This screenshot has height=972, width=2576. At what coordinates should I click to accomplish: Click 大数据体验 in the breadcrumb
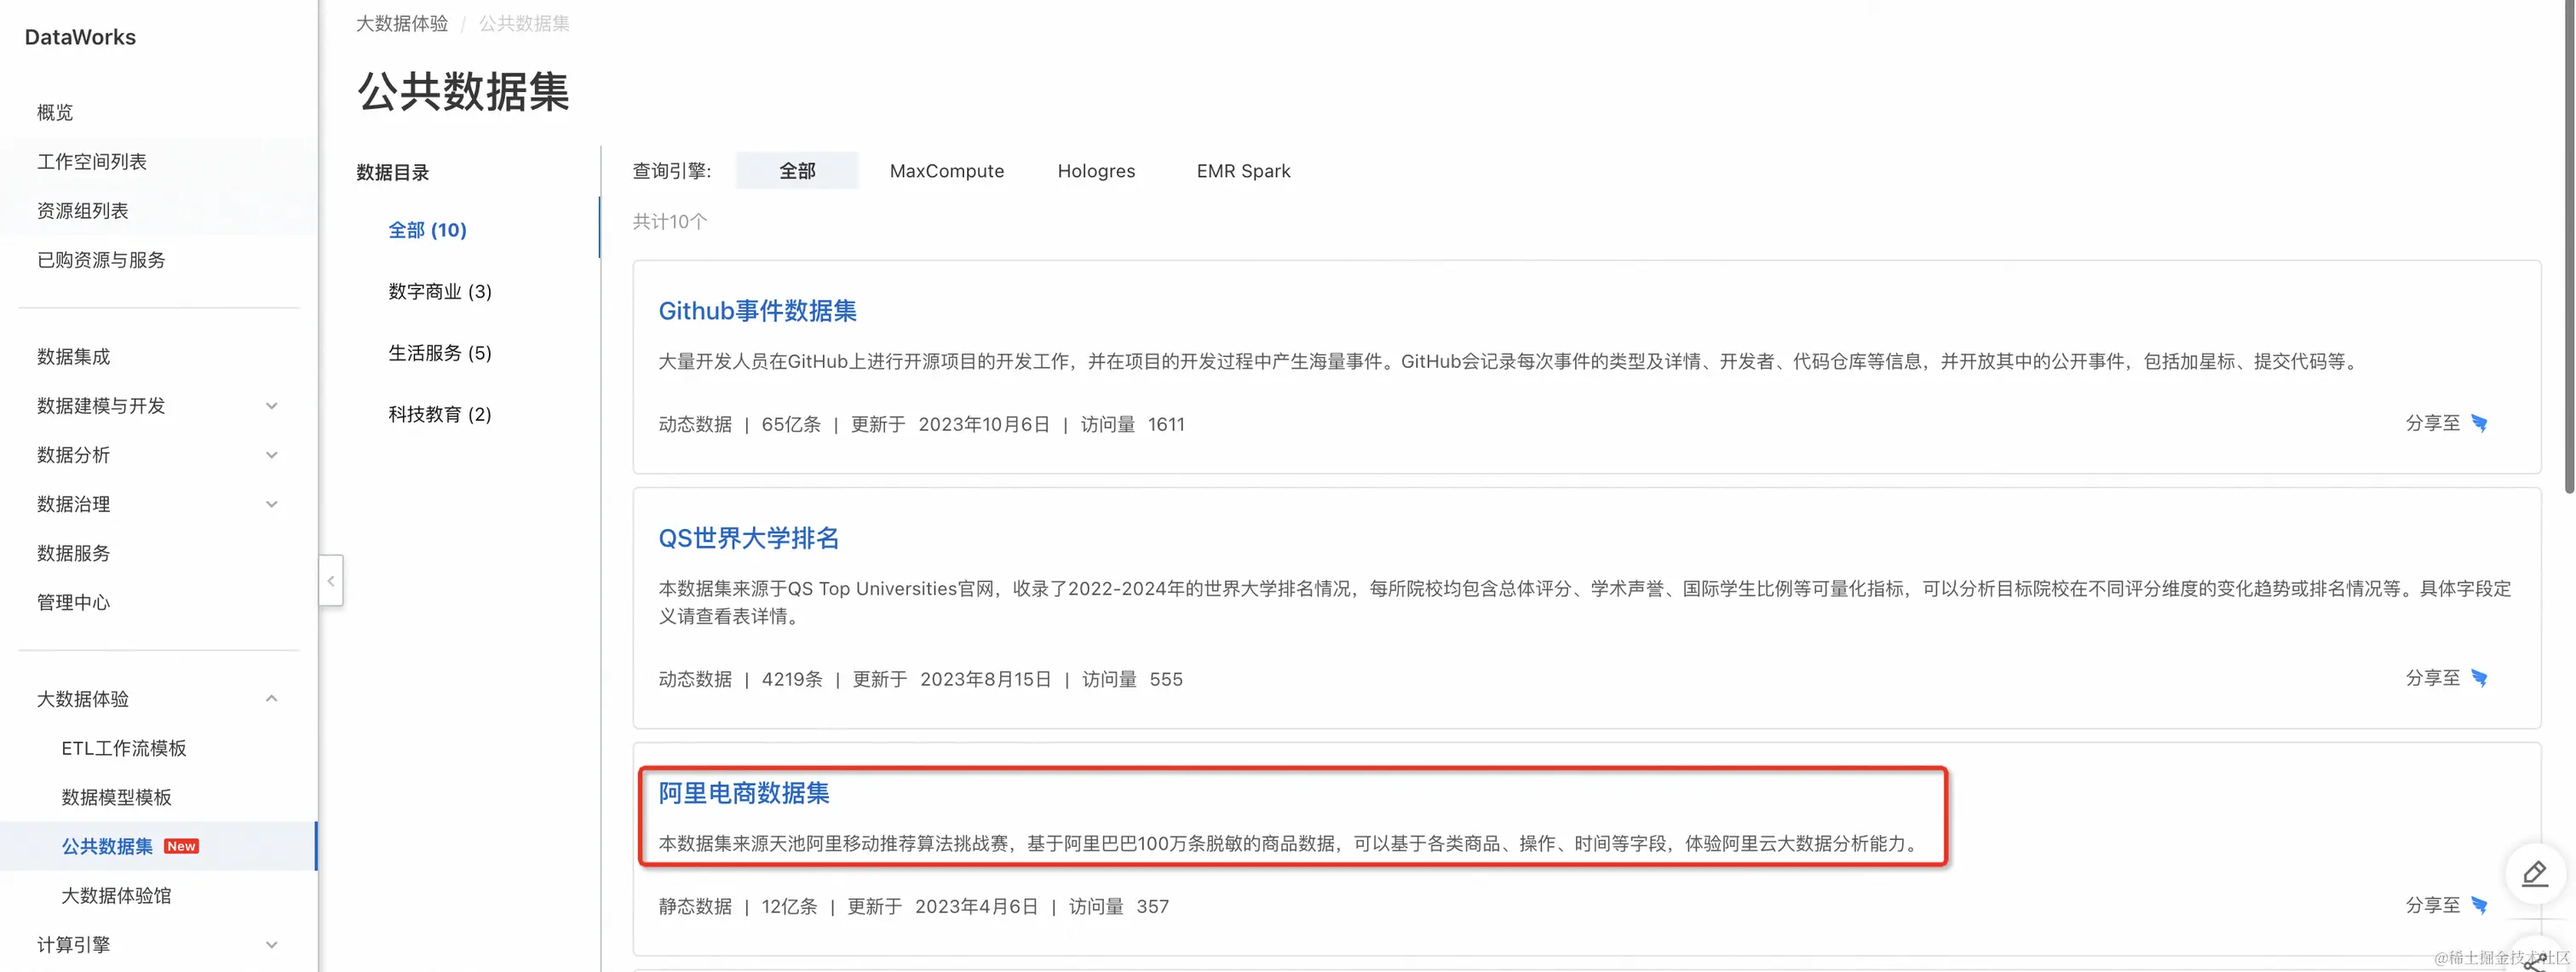point(402,23)
